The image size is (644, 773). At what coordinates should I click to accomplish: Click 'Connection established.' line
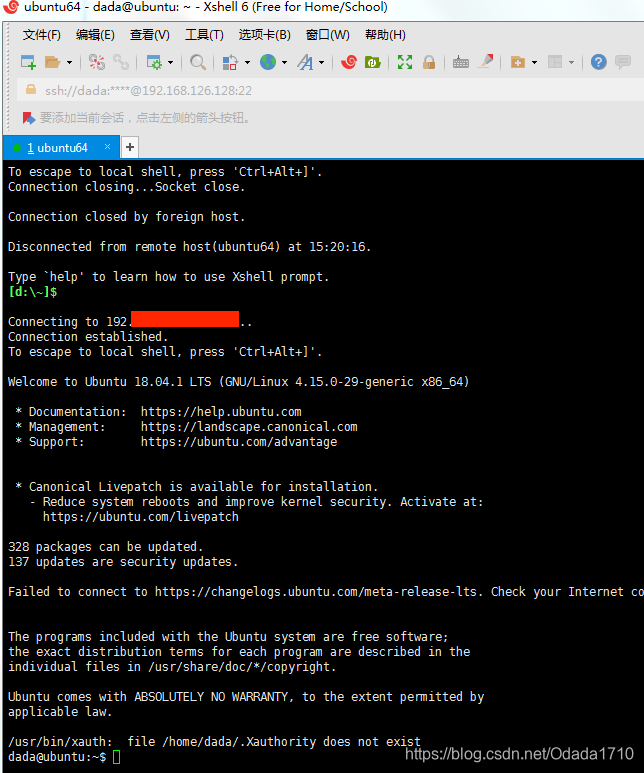88,337
